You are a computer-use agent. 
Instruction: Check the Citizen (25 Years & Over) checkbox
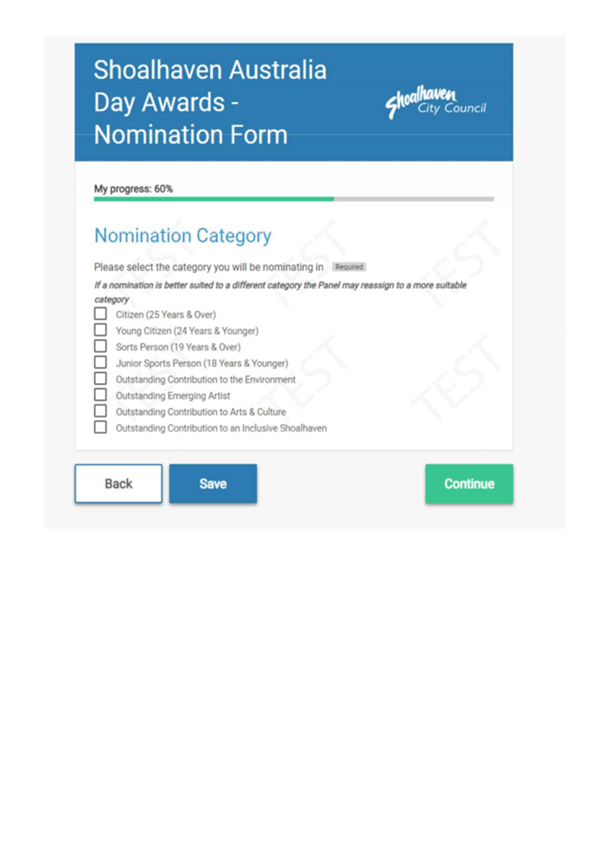point(99,315)
